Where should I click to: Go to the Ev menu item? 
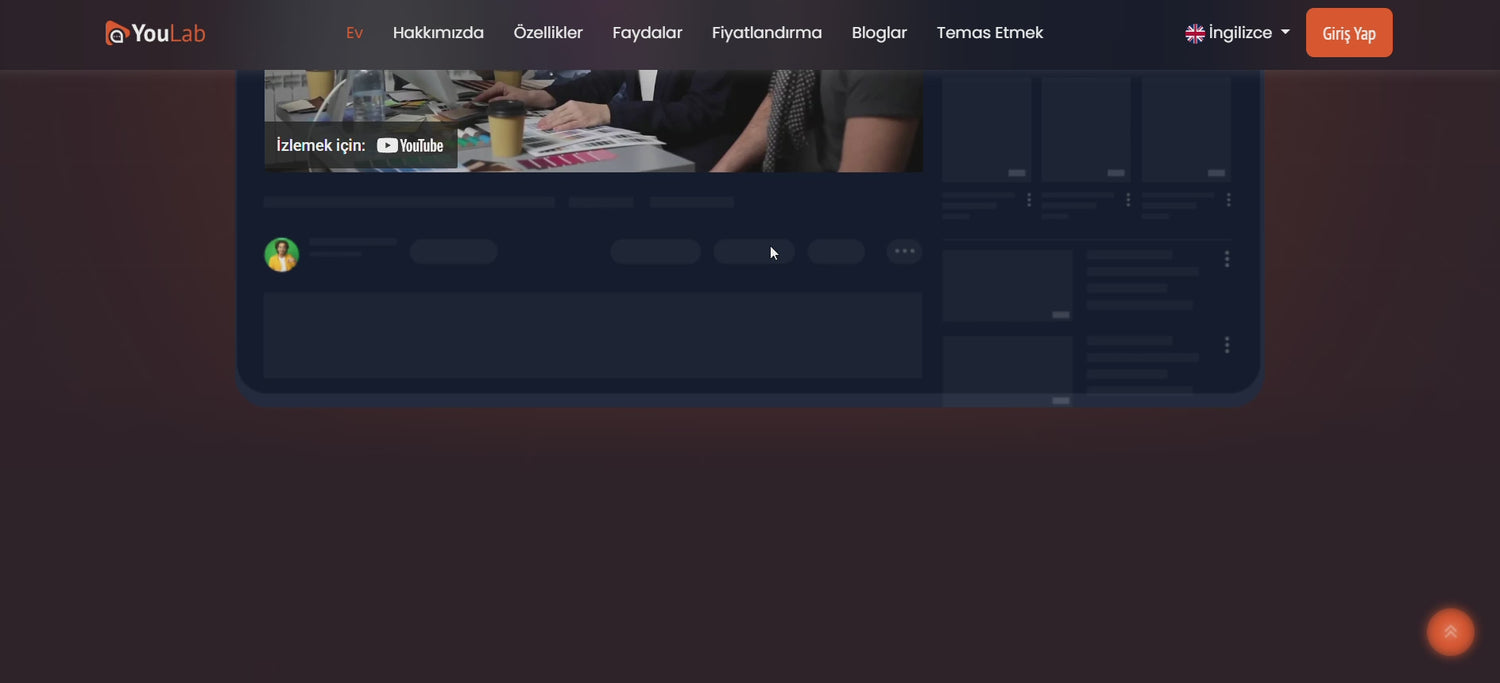pyautogui.click(x=354, y=33)
